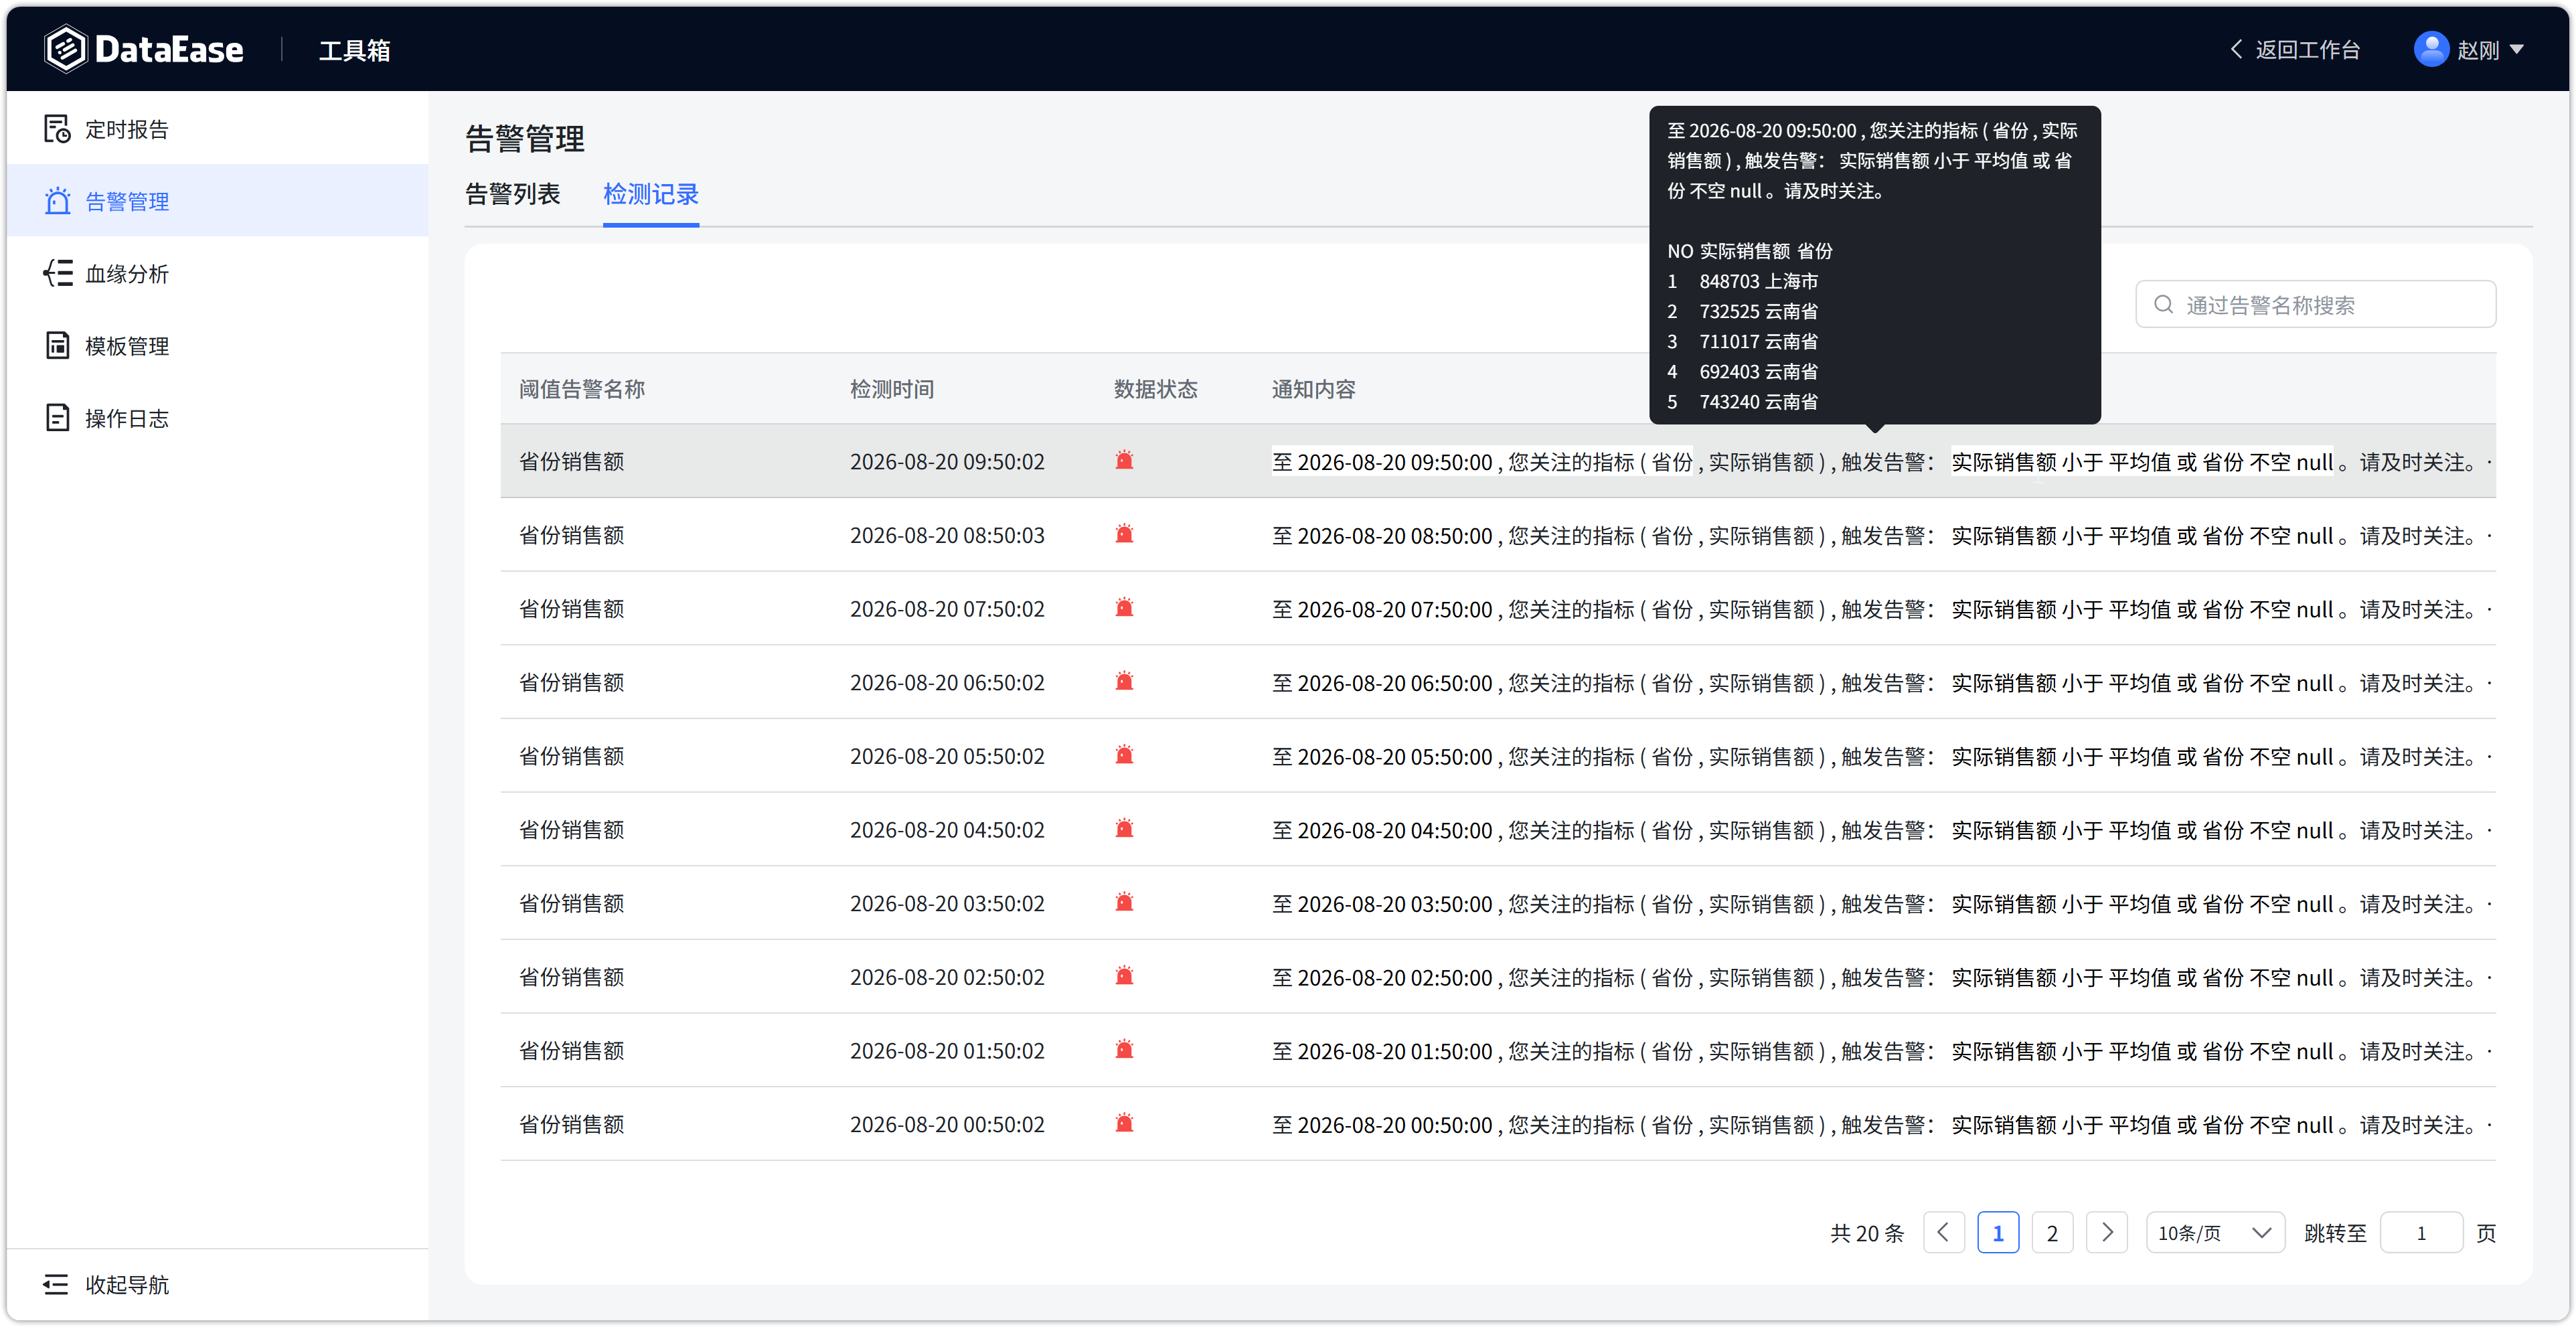The height and width of the screenshot is (1327, 2576).
Task: Click the 工具箱 header label
Action: [x=354, y=50]
